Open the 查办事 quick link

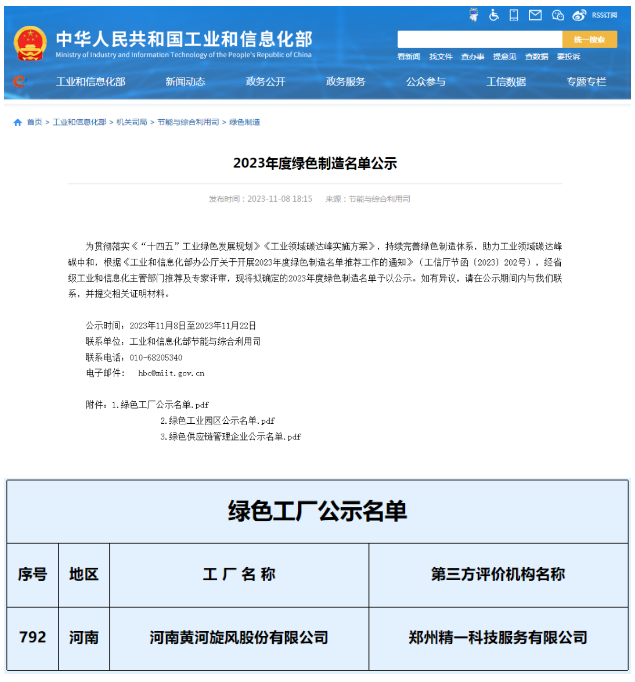(x=473, y=57)
